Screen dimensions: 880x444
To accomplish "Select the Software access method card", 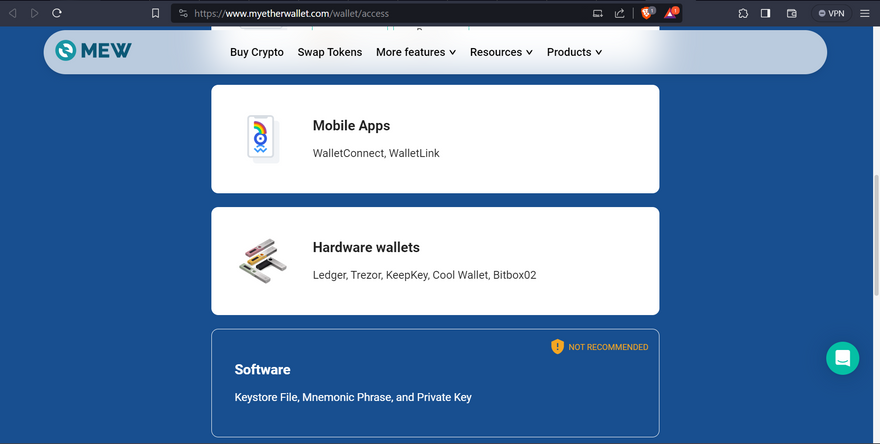I will (435, 383).
